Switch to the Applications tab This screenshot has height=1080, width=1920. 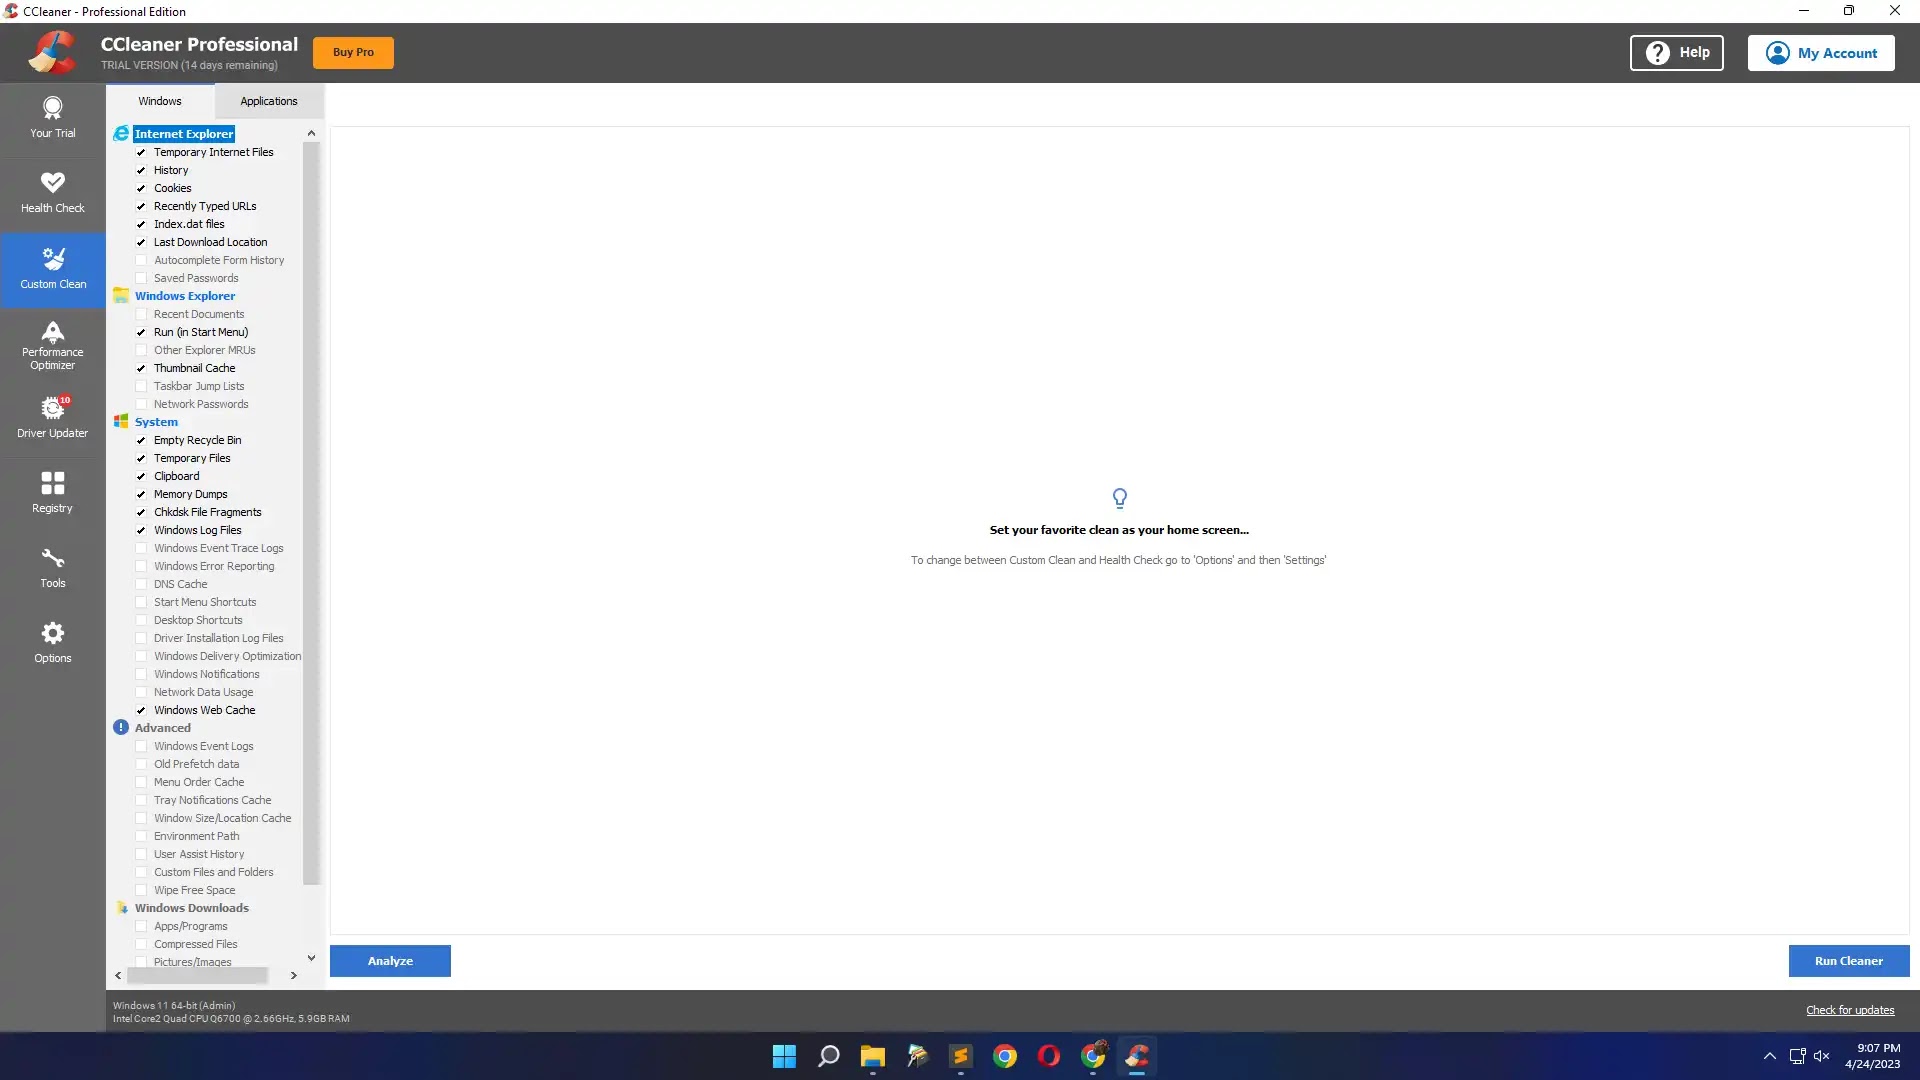click(268, 100)
